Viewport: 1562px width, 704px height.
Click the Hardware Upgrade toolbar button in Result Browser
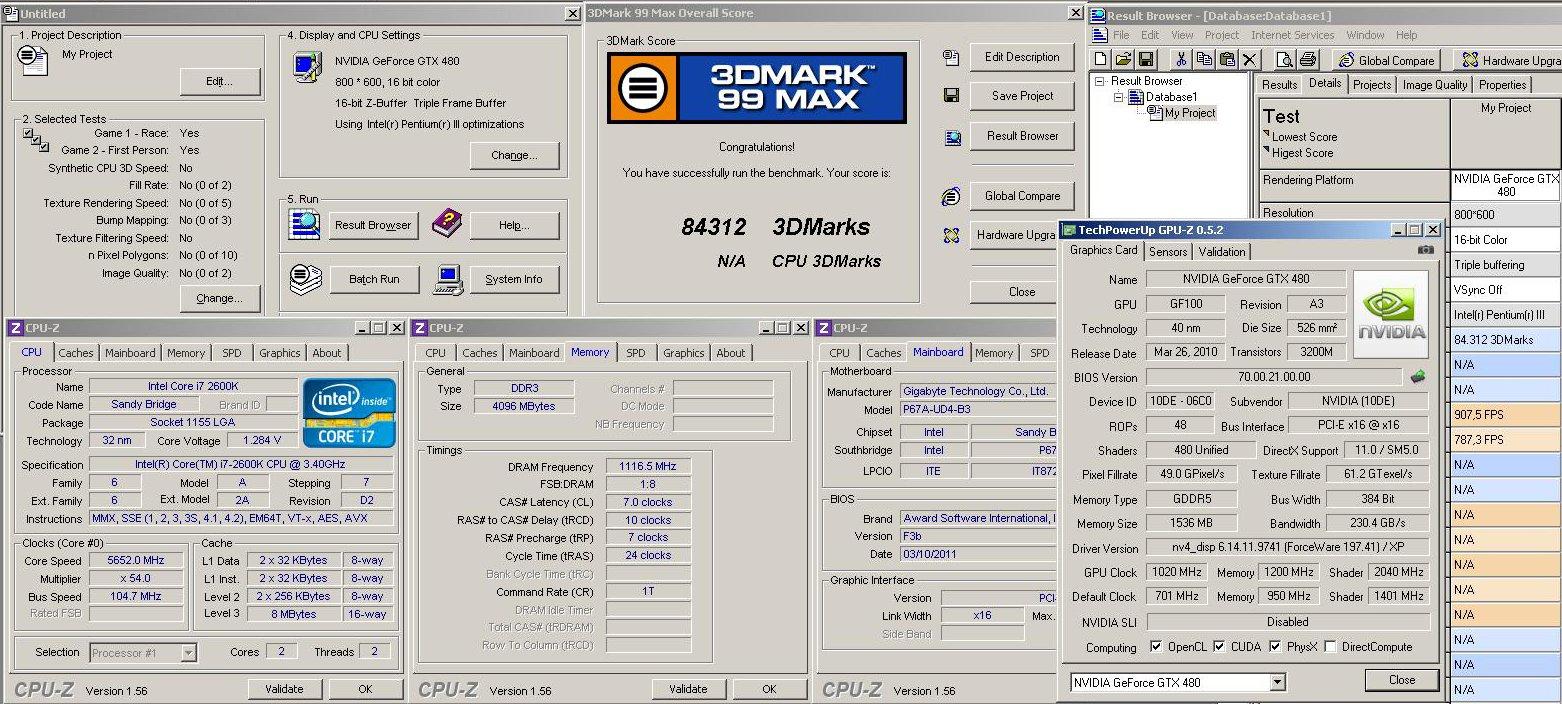point(1510,60)
